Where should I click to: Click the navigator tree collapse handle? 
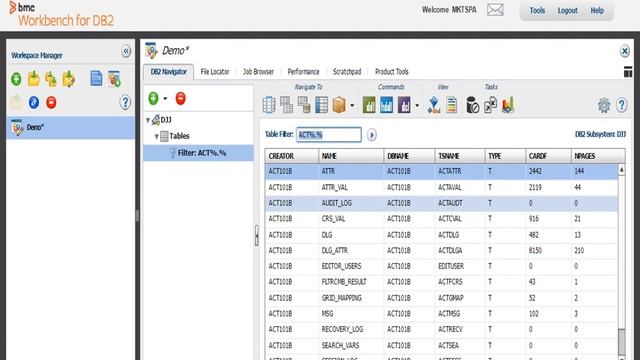[x=256, y=236]
